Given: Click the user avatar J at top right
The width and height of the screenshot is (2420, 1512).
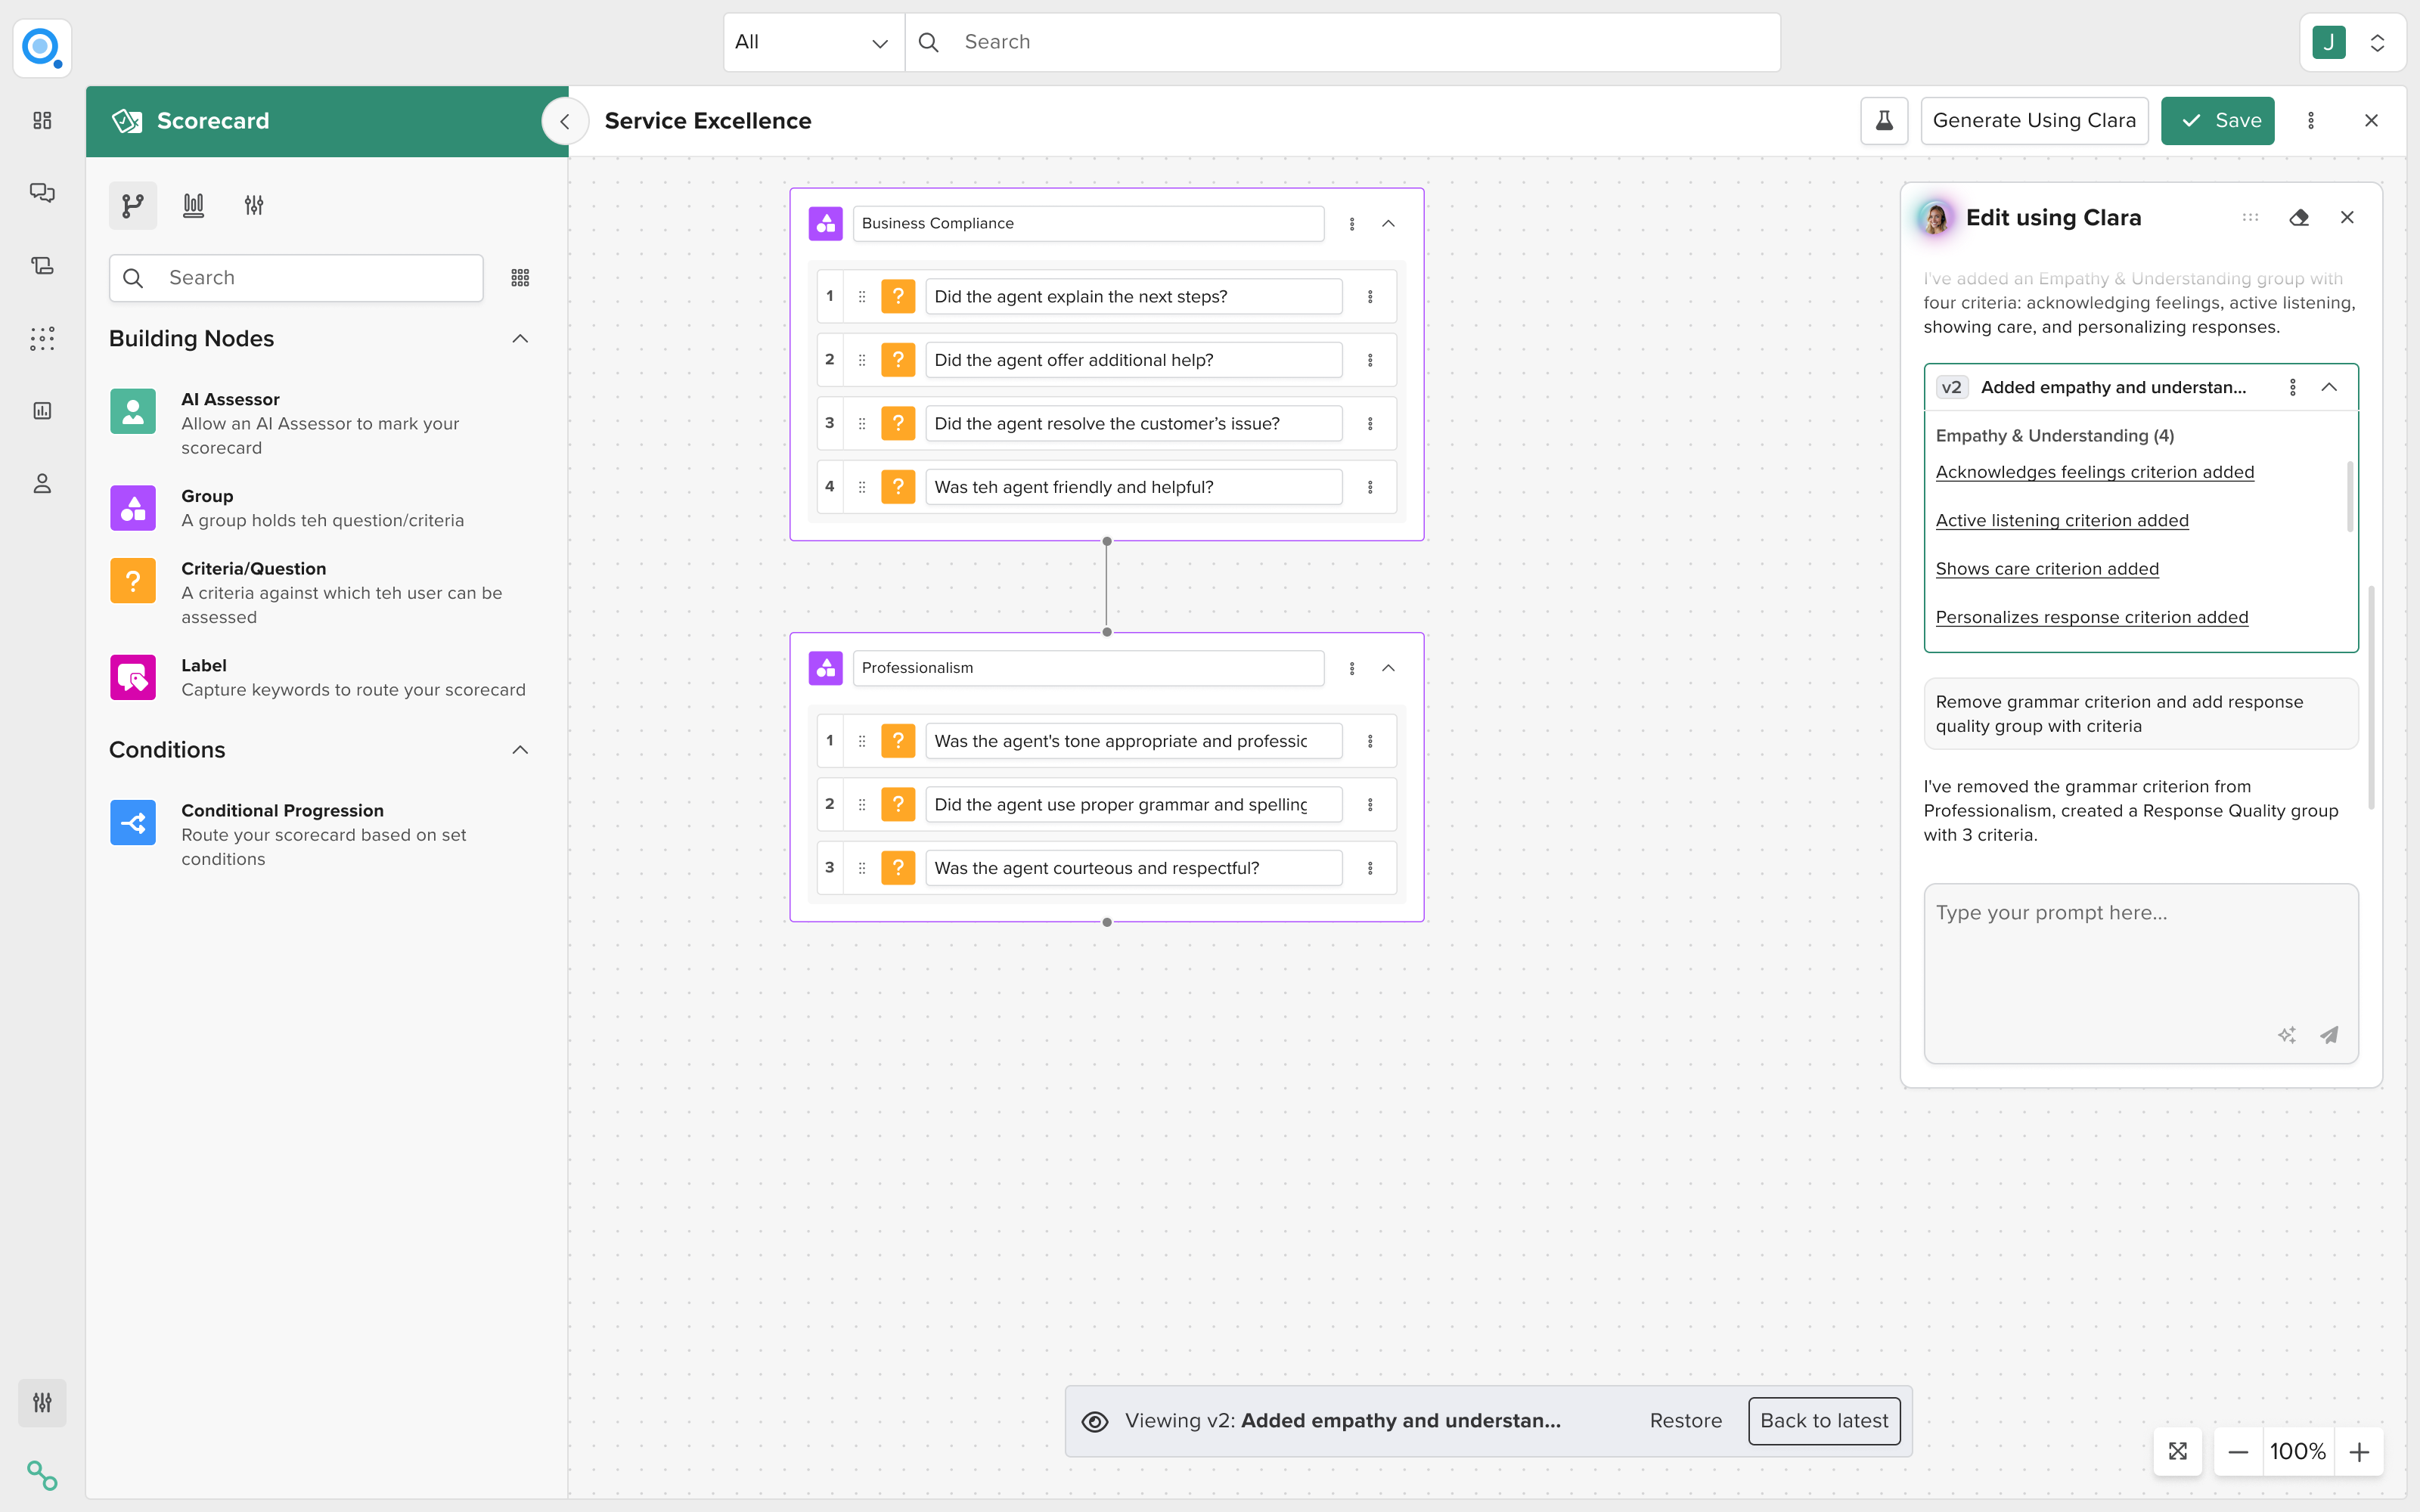Looking at the screenshot, I should (x=2329, y=43).
